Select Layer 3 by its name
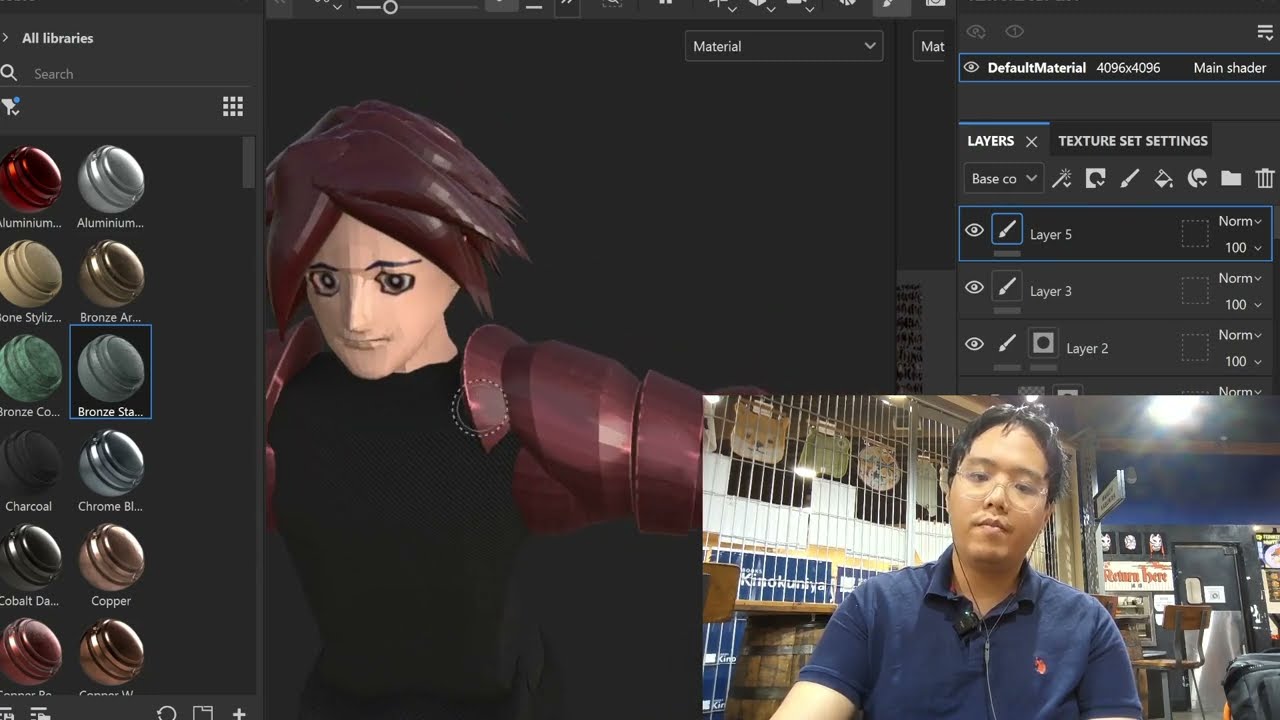Image resolution: width=1280 pixels, height=720 pixels. [1051, 291]
